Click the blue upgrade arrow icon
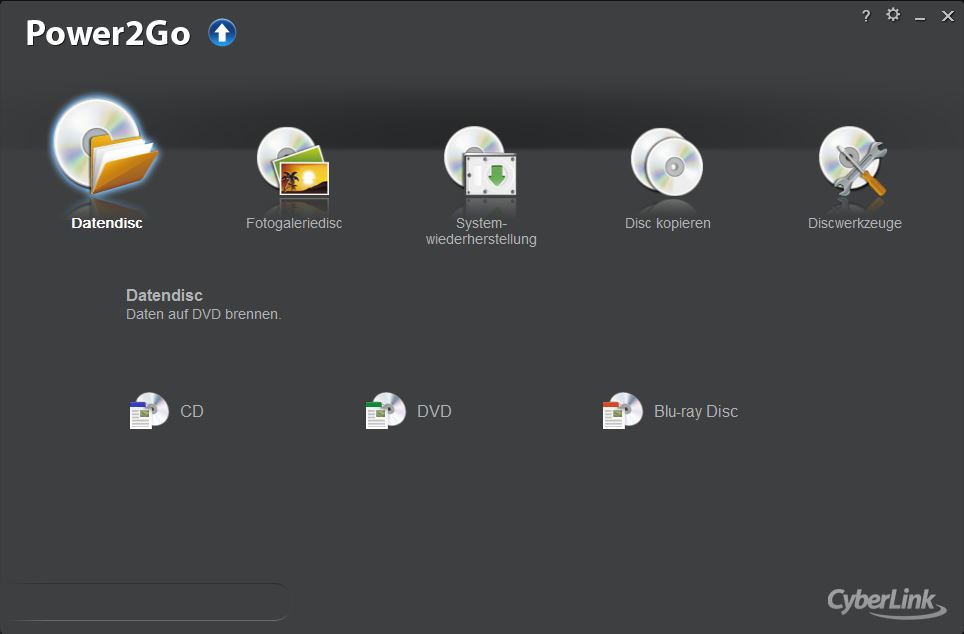The width and height of the screenshot is (964, 634). pos(222,33)
